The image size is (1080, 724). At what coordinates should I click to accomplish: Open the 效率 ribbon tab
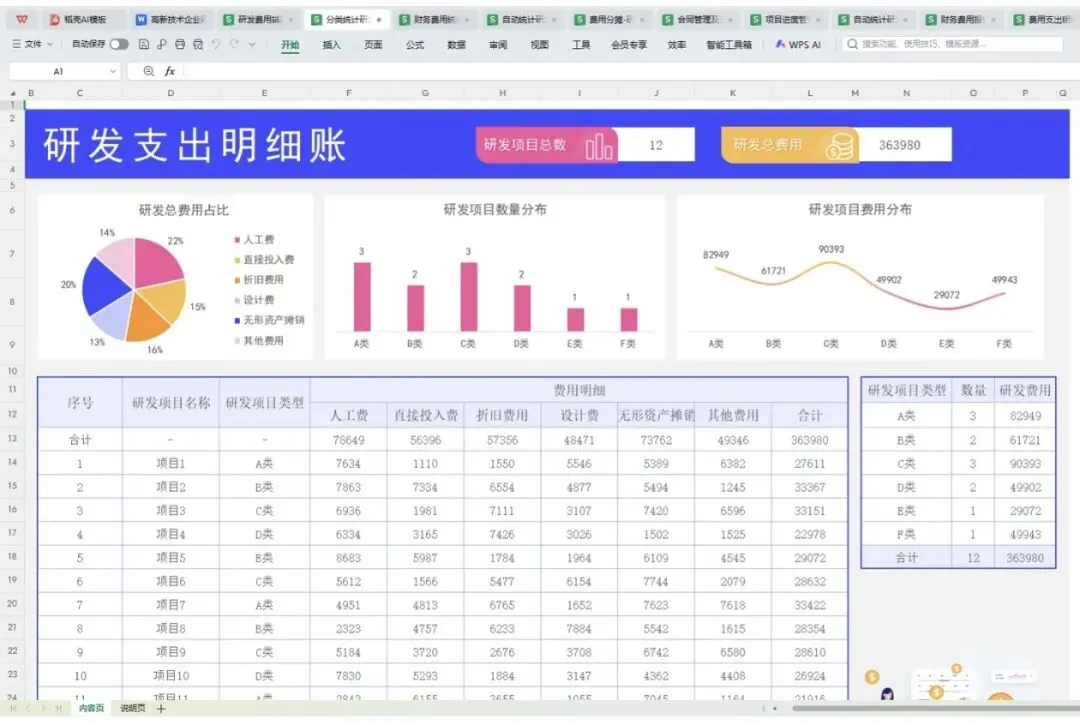[676, 45]
